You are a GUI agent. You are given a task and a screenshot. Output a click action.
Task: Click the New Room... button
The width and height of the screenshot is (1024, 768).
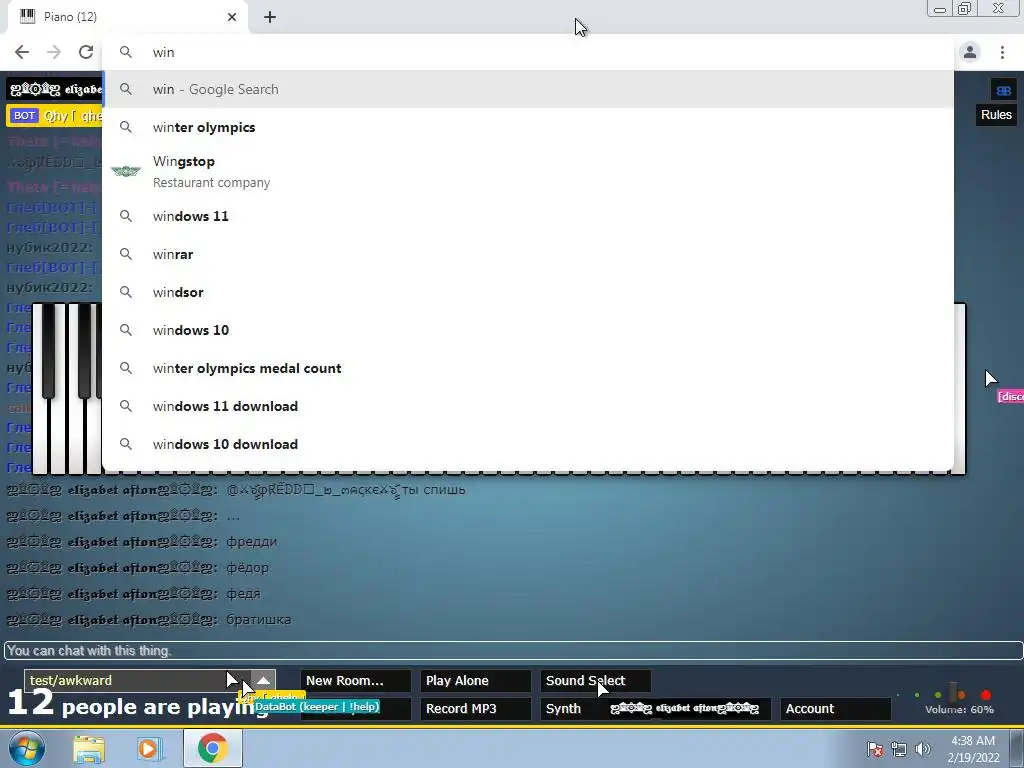[356, 680]
